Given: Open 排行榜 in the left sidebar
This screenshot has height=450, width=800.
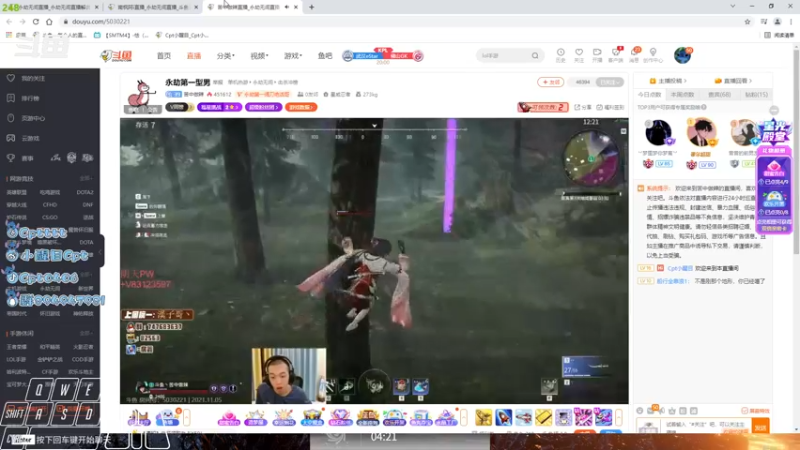Looking at the screenshot, I should pyautogui.click(x=30, y=98).
